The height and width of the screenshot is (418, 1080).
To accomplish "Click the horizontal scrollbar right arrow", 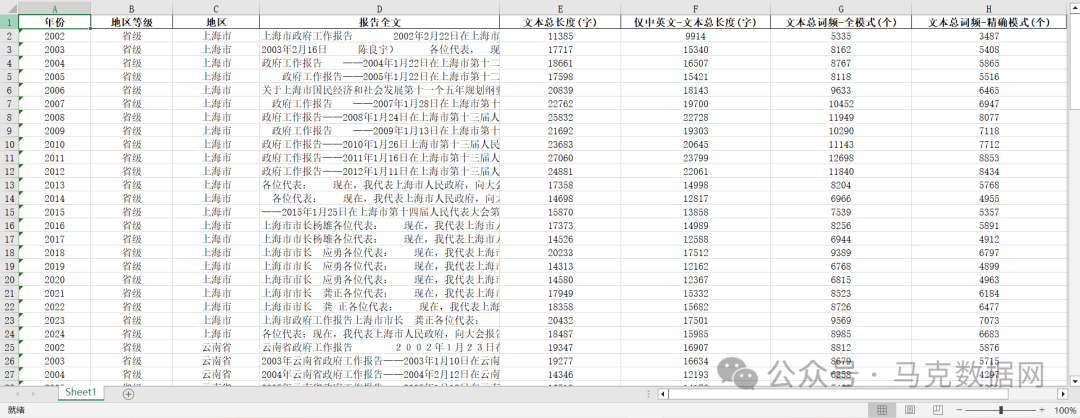I will [1063, 394].
